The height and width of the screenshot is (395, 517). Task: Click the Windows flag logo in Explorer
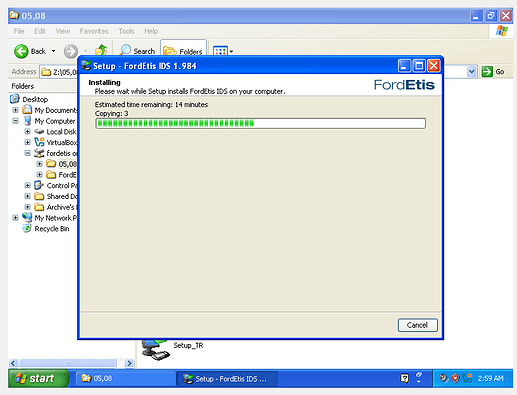(x=502, y=31)
